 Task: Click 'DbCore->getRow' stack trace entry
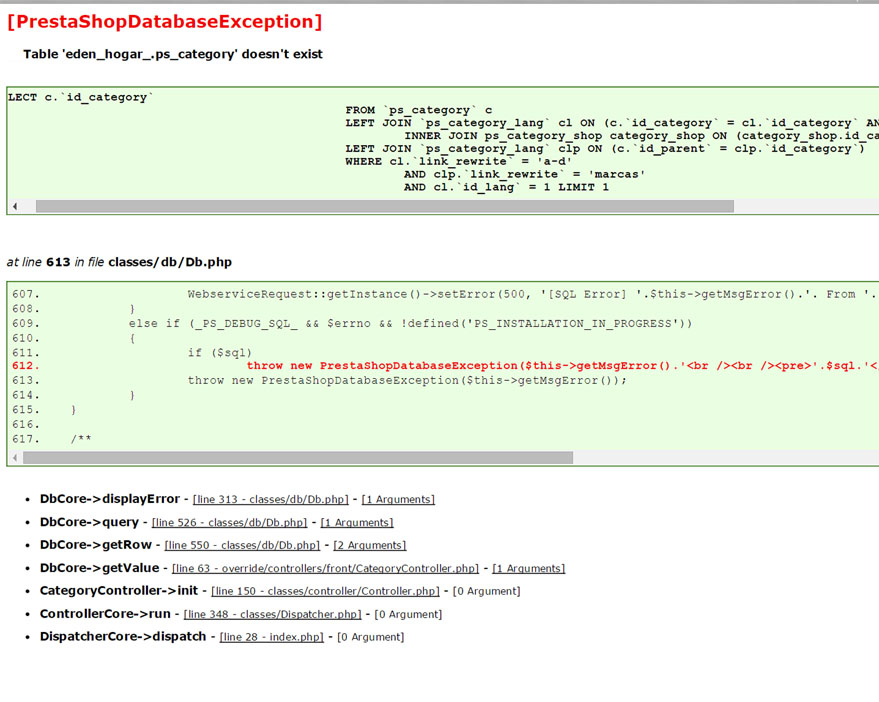click(x=96, y=545)
